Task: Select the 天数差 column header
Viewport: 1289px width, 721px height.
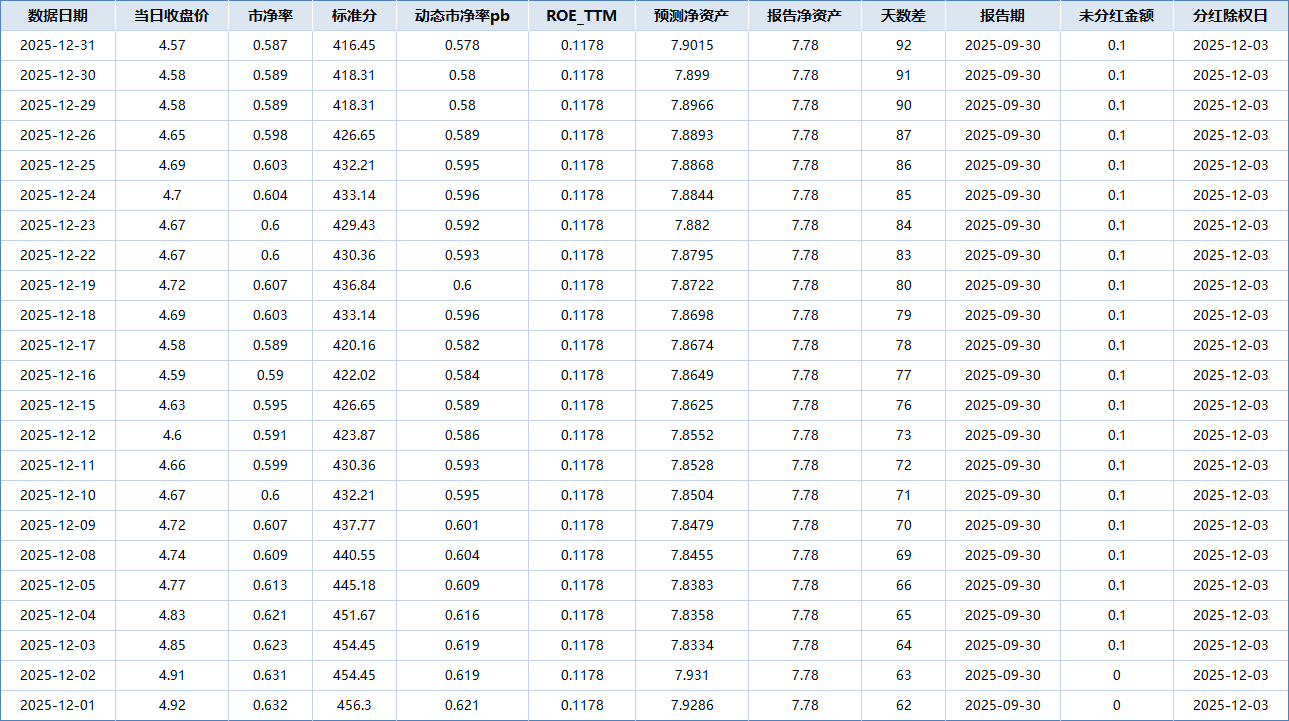Action: point(903,16)
